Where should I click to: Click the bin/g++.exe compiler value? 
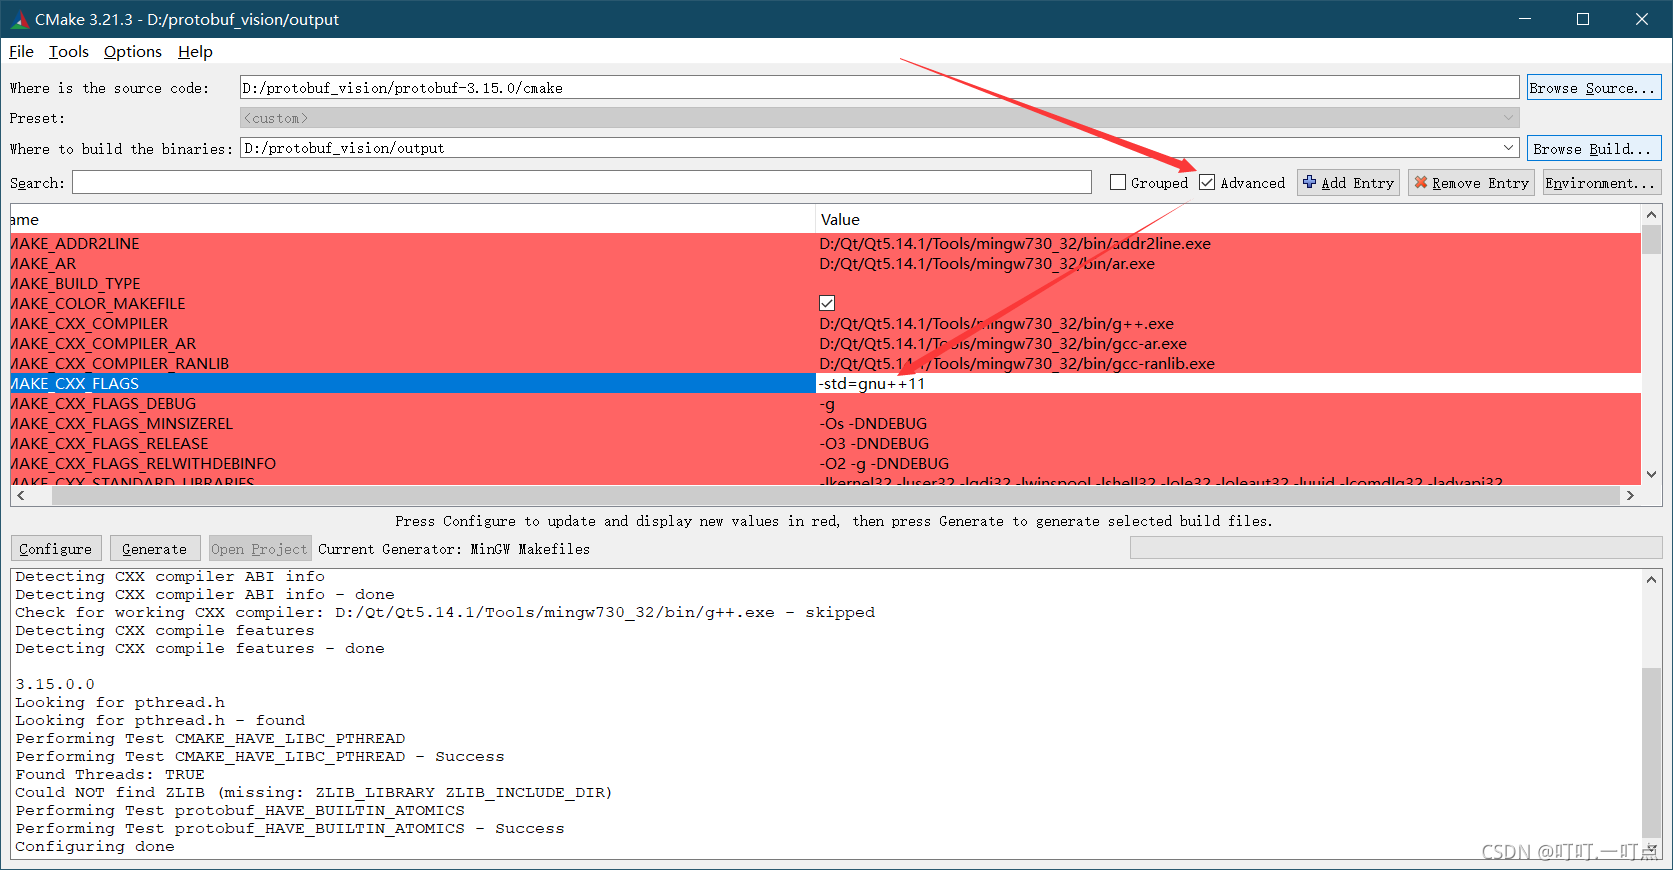[x=996, y=324]
